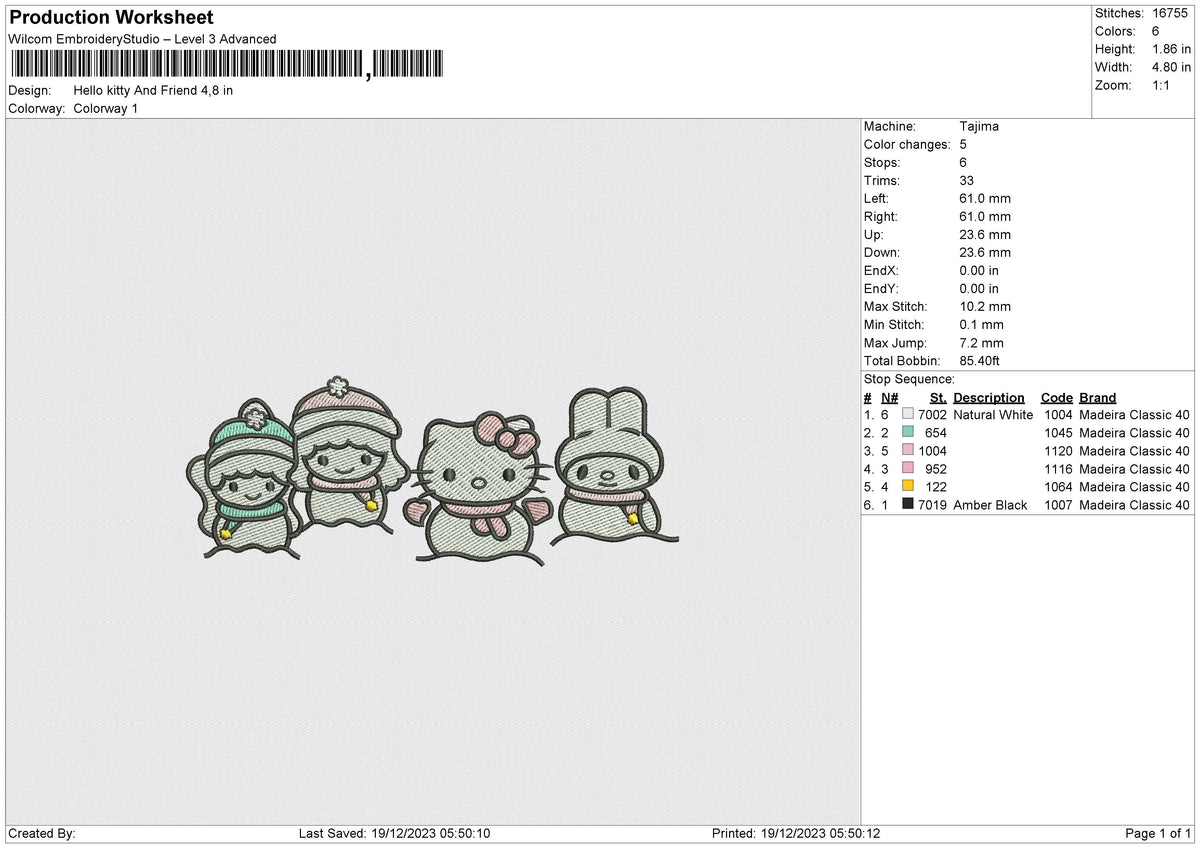1200x848 pixels.
Task: Select the EndX value 0.00 in
Action: pos(979,271)
